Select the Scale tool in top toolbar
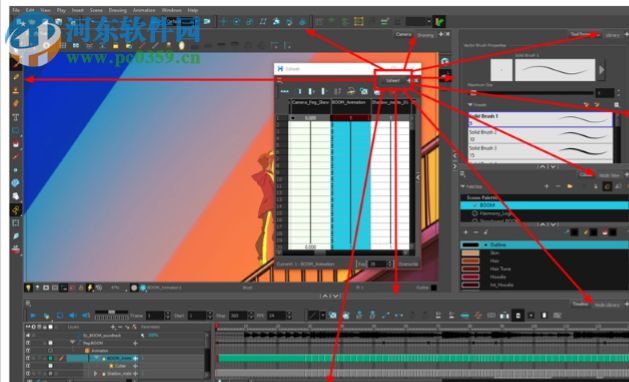The width and height of the screenshot is (629, 382). [x=250, y=21]
